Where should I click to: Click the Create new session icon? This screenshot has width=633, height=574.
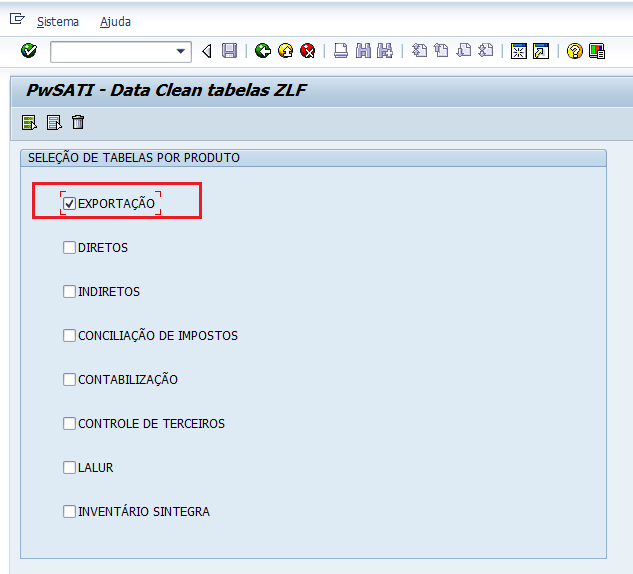coord(519,51)
